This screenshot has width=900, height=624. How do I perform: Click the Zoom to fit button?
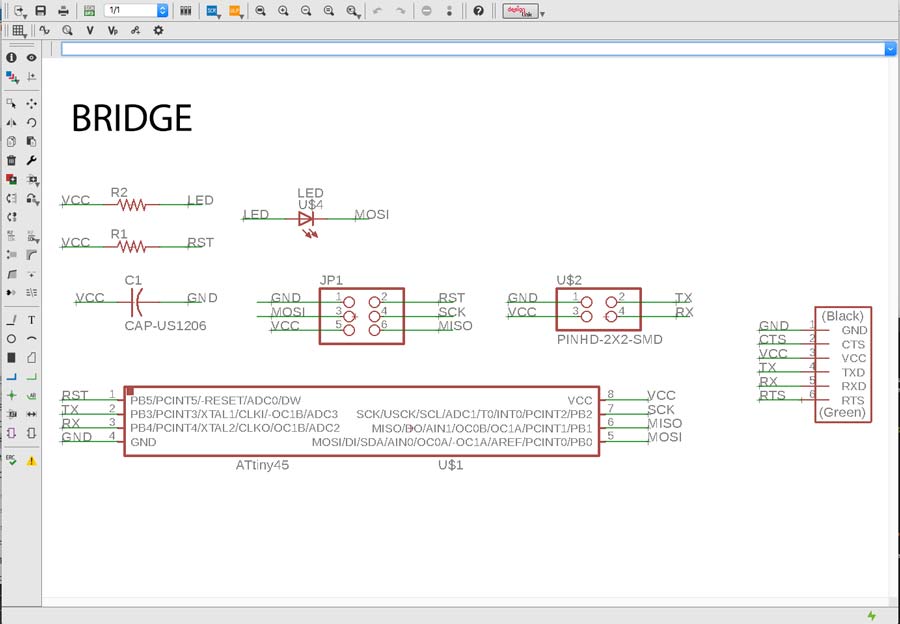(260, 10)
